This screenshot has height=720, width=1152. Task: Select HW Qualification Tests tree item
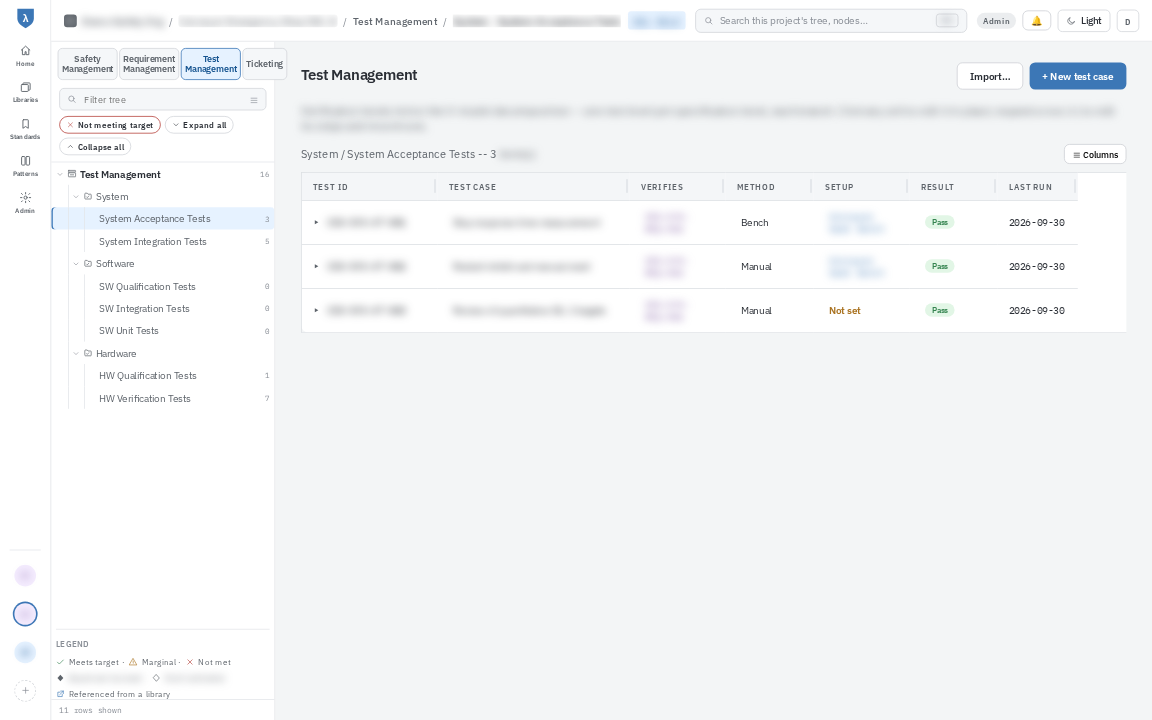(162, 375)
